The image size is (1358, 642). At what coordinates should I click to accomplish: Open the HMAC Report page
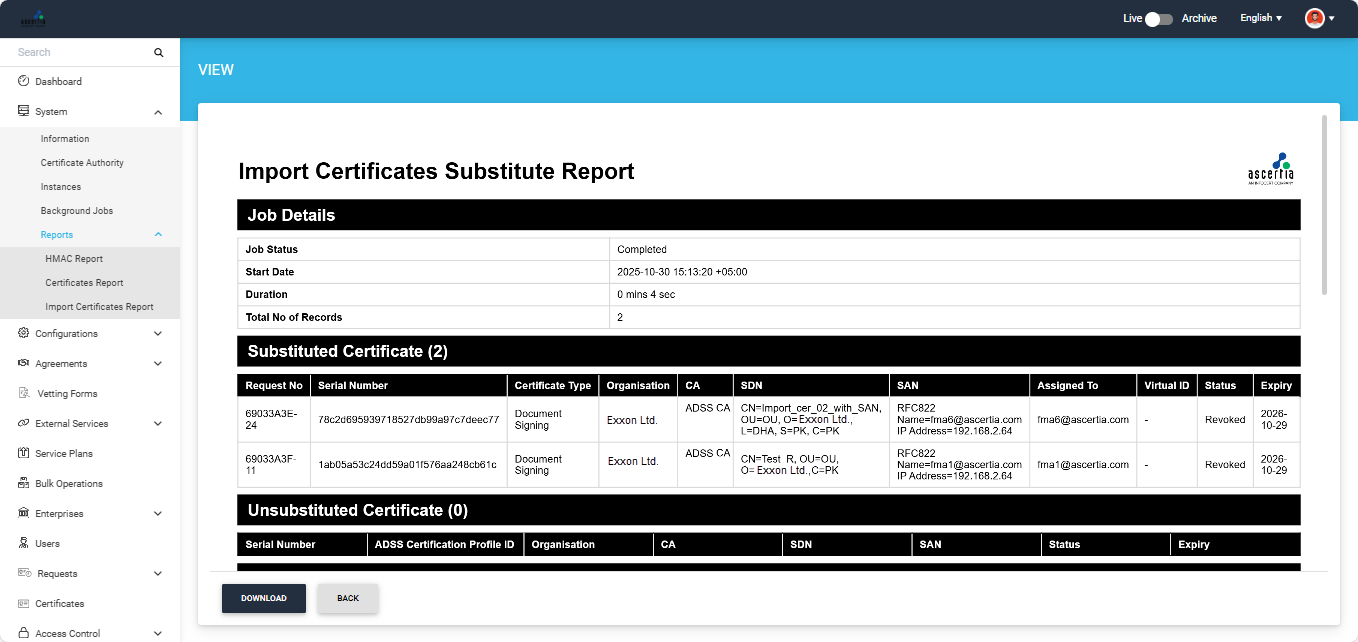point(74,259)
